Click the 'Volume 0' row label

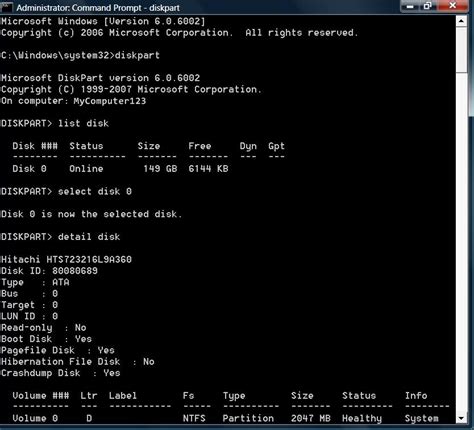click(35, 418)
